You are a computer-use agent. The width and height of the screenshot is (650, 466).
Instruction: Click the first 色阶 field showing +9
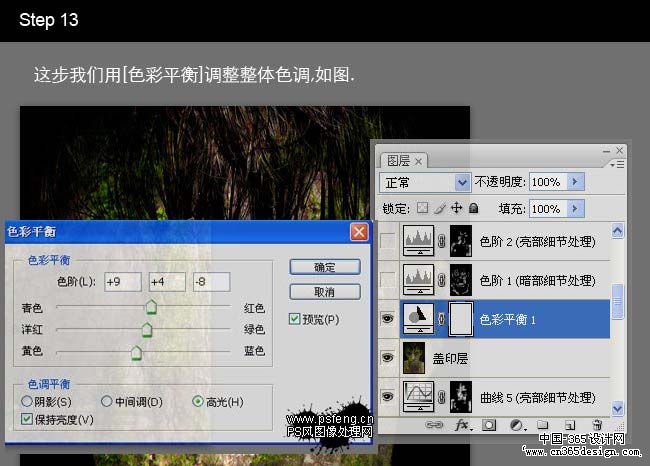123,282
